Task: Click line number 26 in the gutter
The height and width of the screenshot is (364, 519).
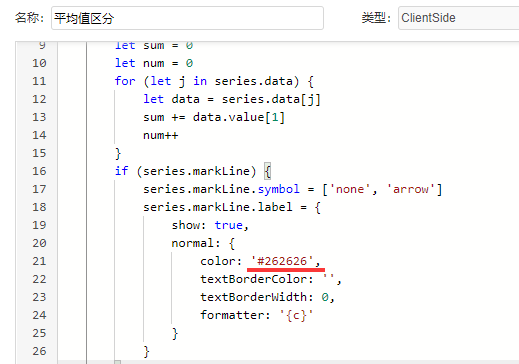Action: click(39, 351)
